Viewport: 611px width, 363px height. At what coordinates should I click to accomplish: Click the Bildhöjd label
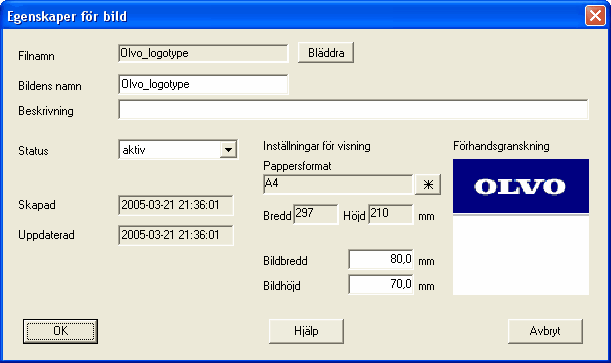(282, 286)
